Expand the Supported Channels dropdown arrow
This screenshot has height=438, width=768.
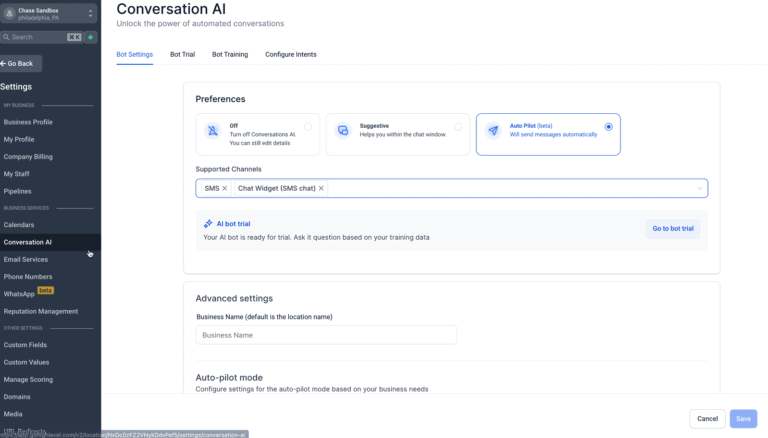699,189
